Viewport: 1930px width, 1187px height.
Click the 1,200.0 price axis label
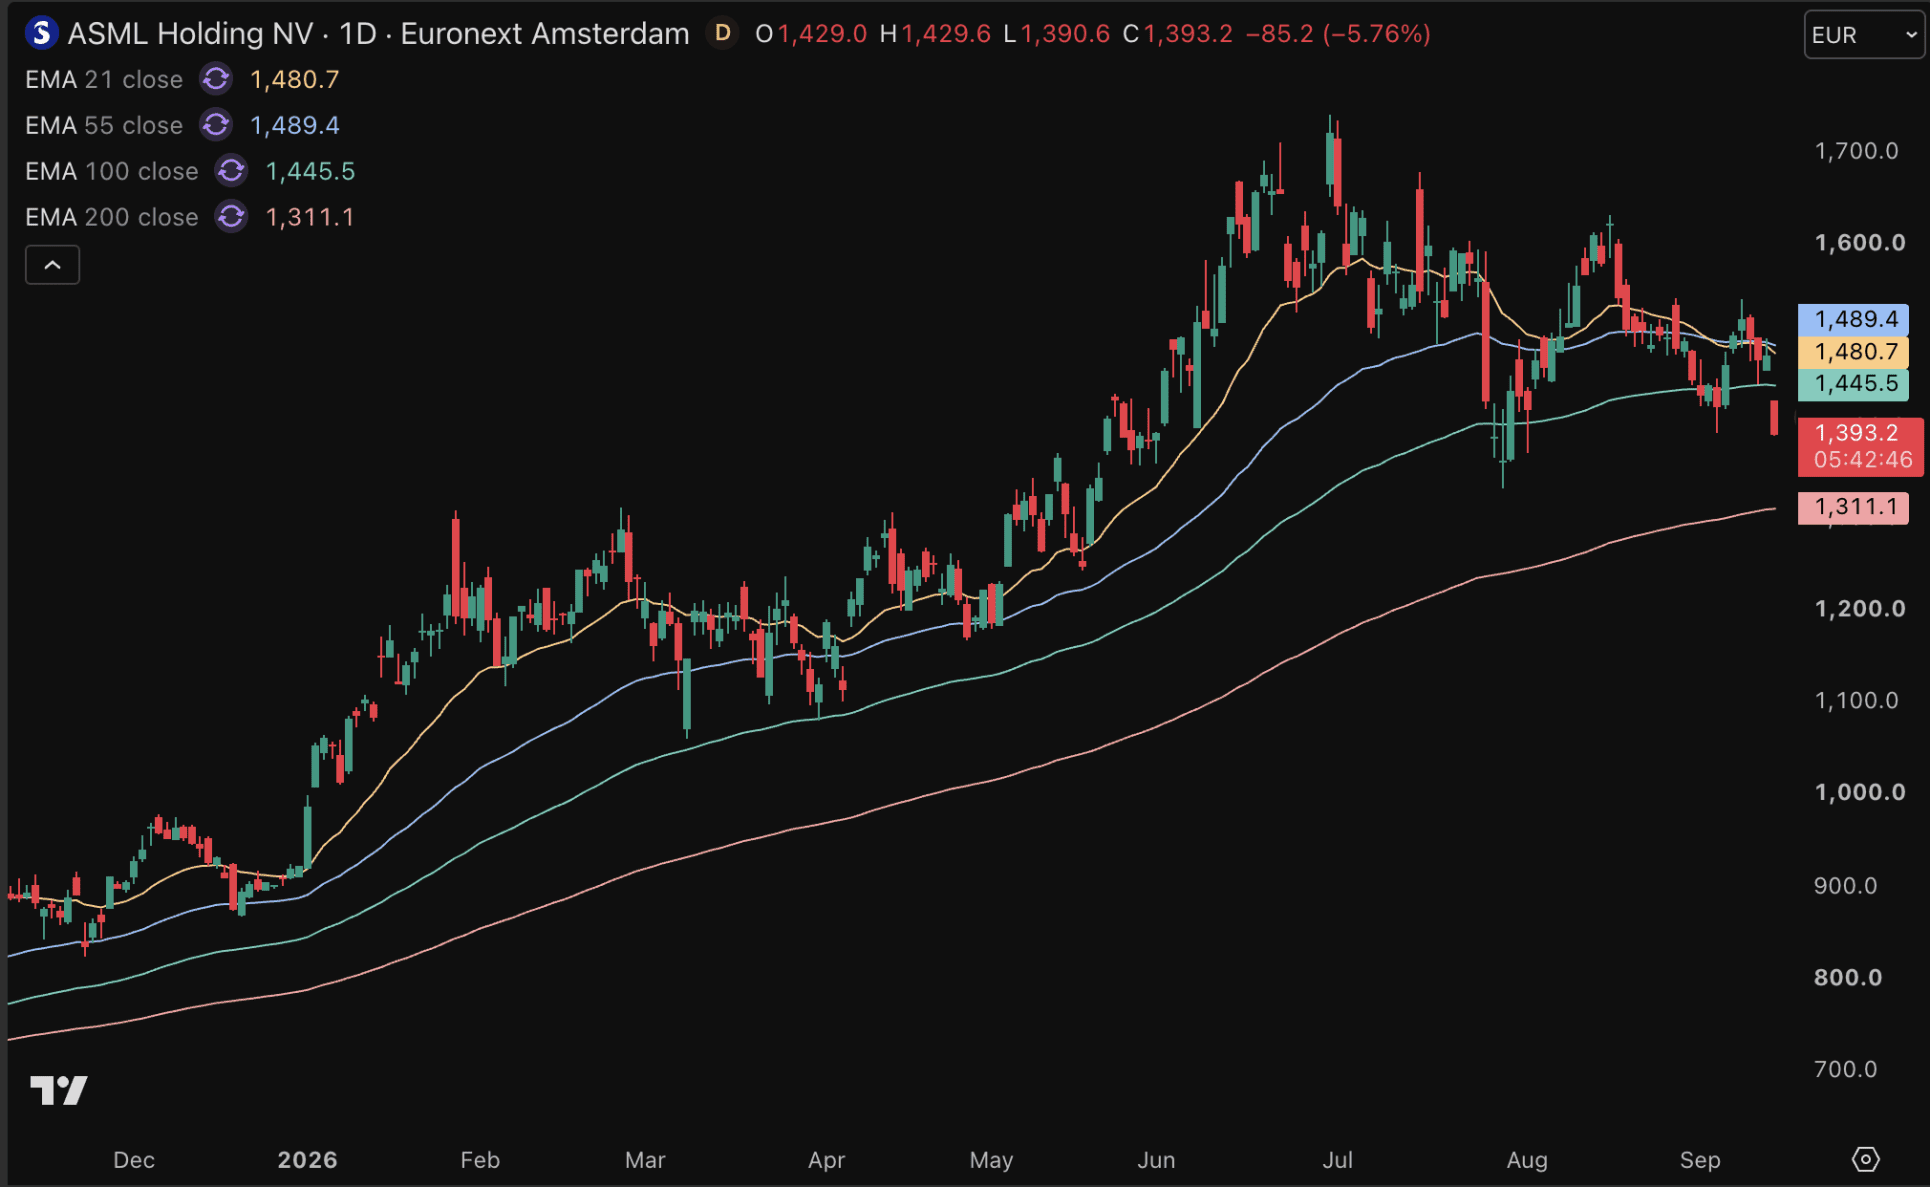[1860, 609]
